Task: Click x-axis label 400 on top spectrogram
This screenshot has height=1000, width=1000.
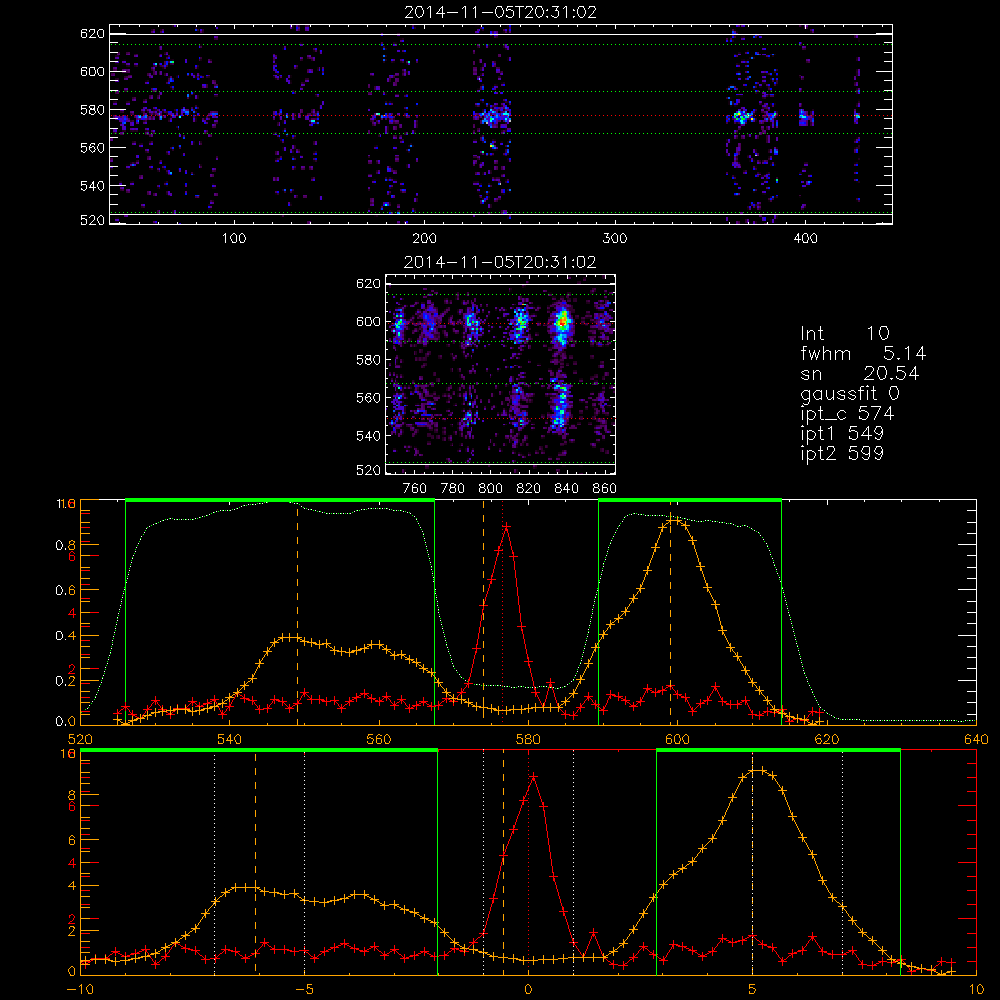Action: 805,239
